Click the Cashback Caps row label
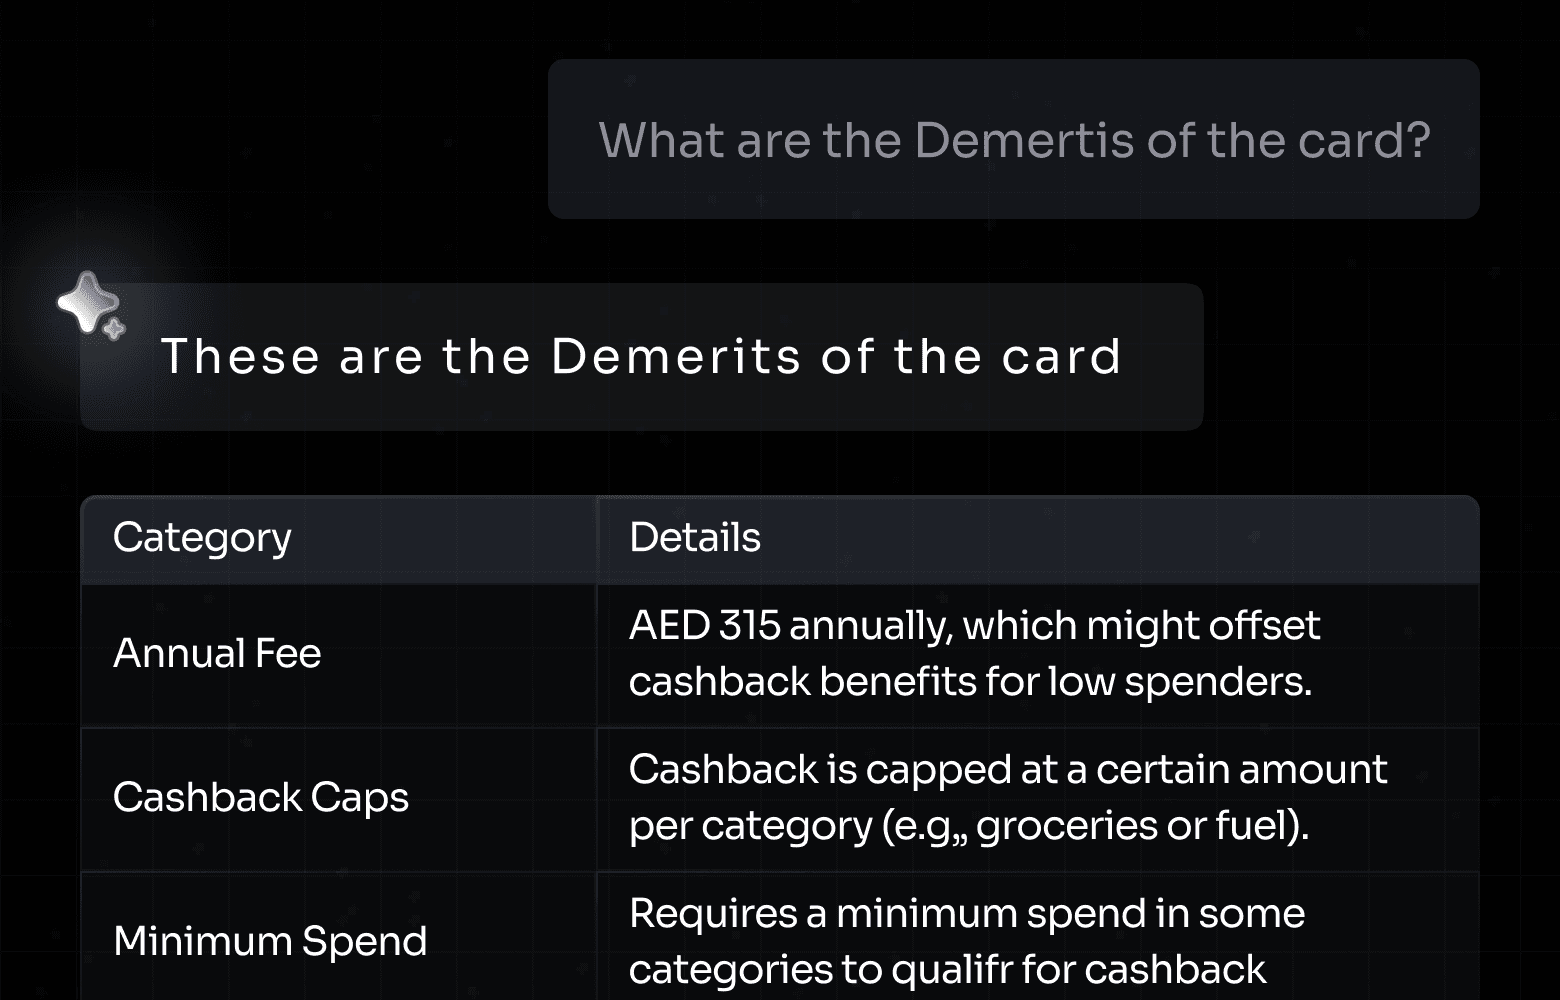1560x1000 pixels. [x=261, y=797]
